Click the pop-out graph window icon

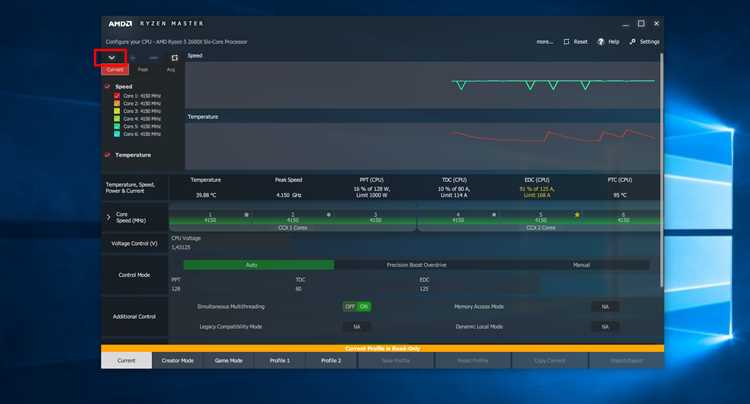tap(175, 57)
